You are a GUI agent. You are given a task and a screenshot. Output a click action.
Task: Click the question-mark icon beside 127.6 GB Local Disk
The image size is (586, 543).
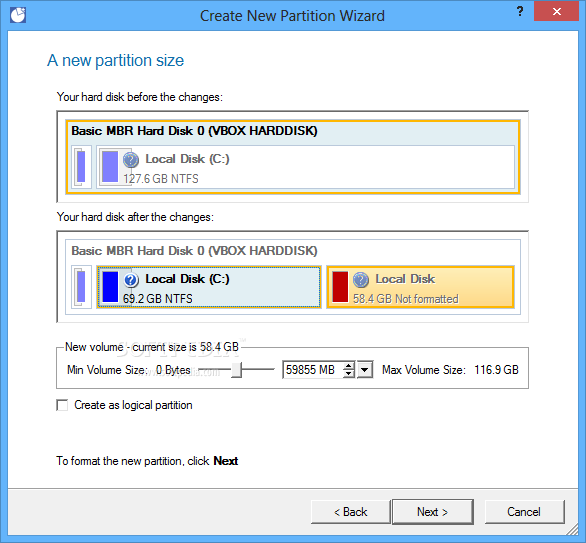pyautogui.click(x=131, y=160)
